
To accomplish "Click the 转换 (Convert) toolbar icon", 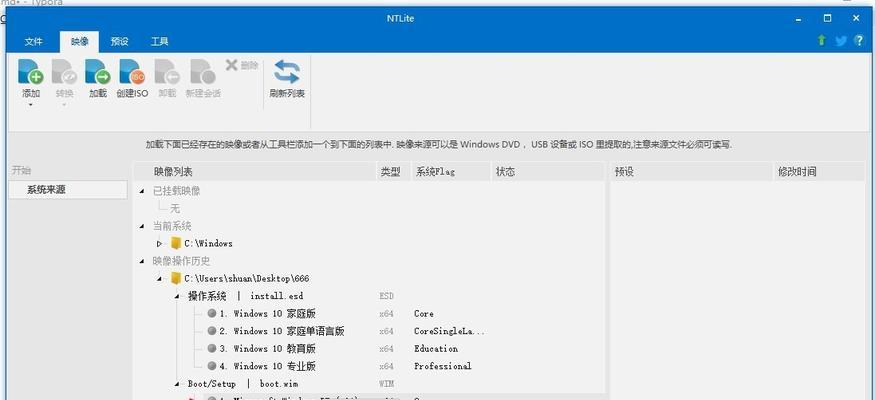I will click(64, 71).
